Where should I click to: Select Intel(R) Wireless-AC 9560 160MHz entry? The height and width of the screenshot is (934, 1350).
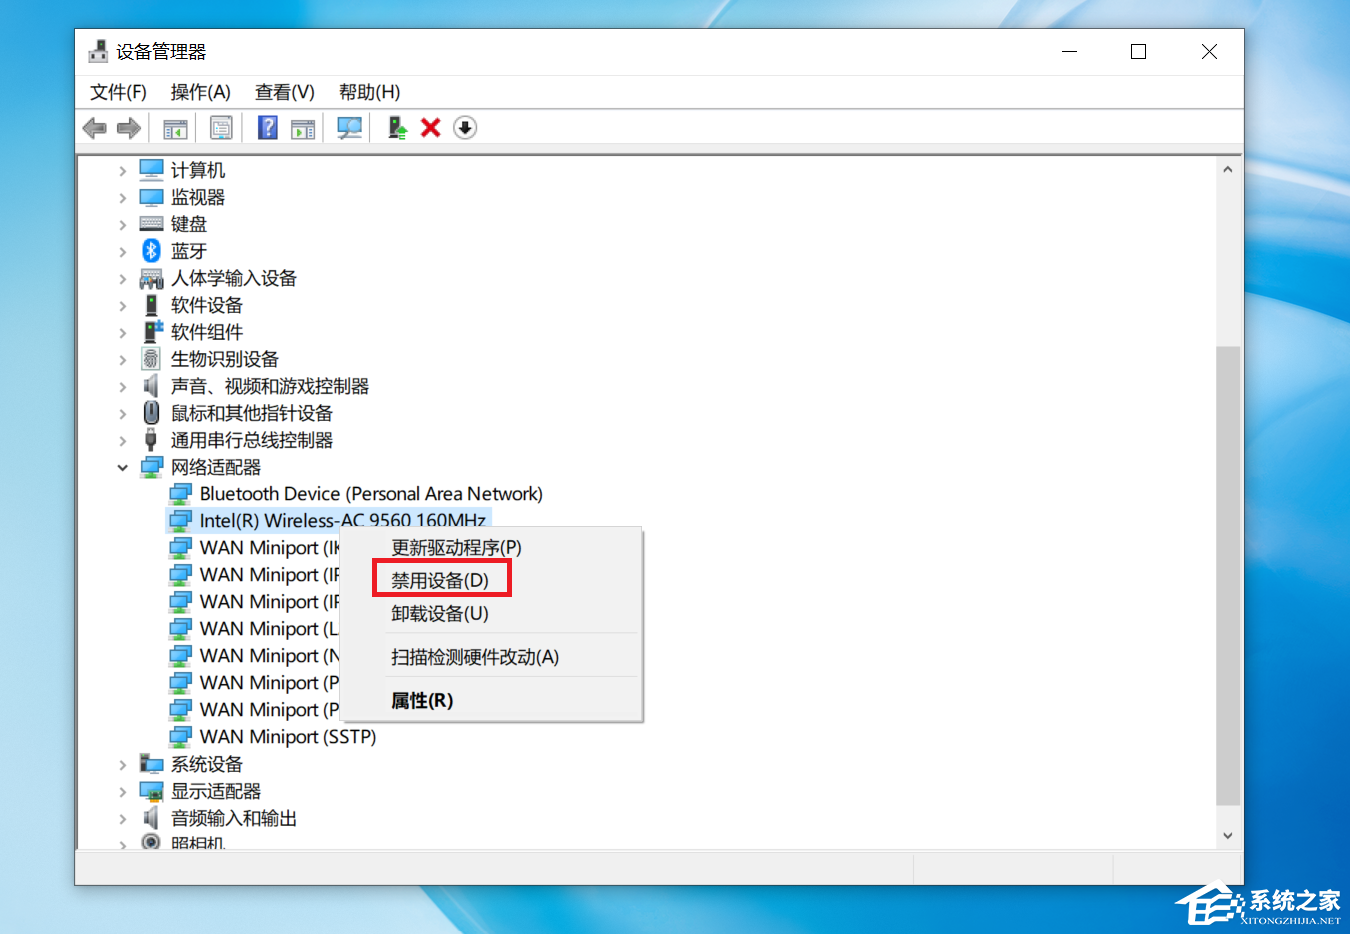(342, 520)
